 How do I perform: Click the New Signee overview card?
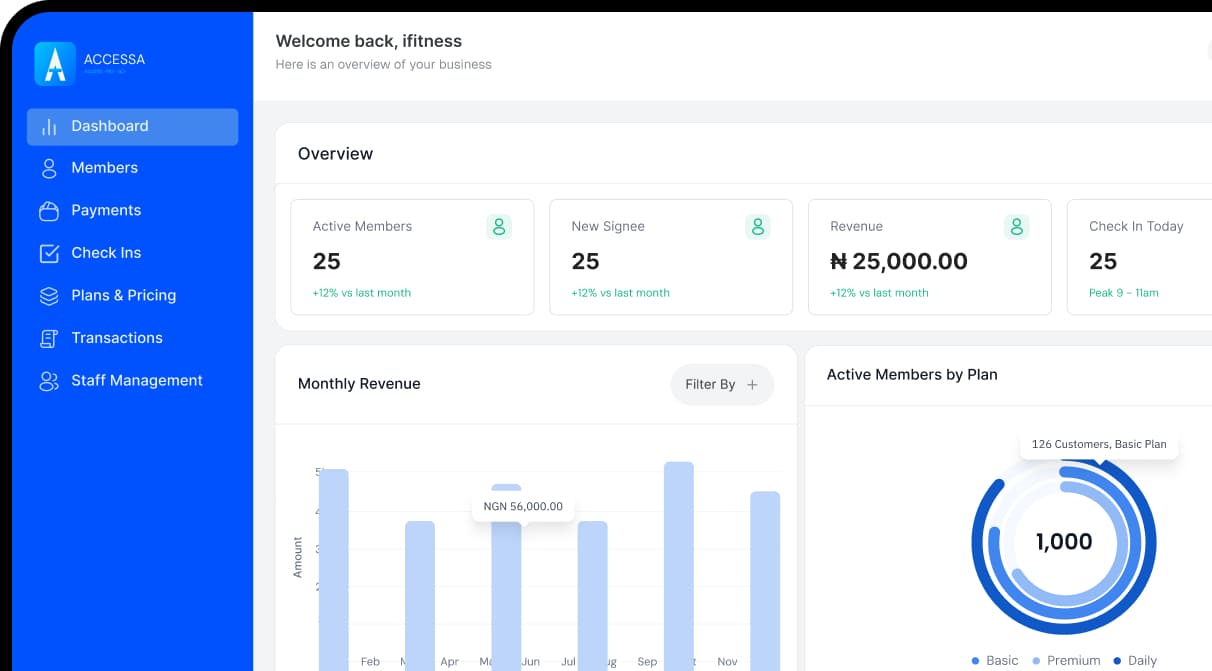click(671, 257)
